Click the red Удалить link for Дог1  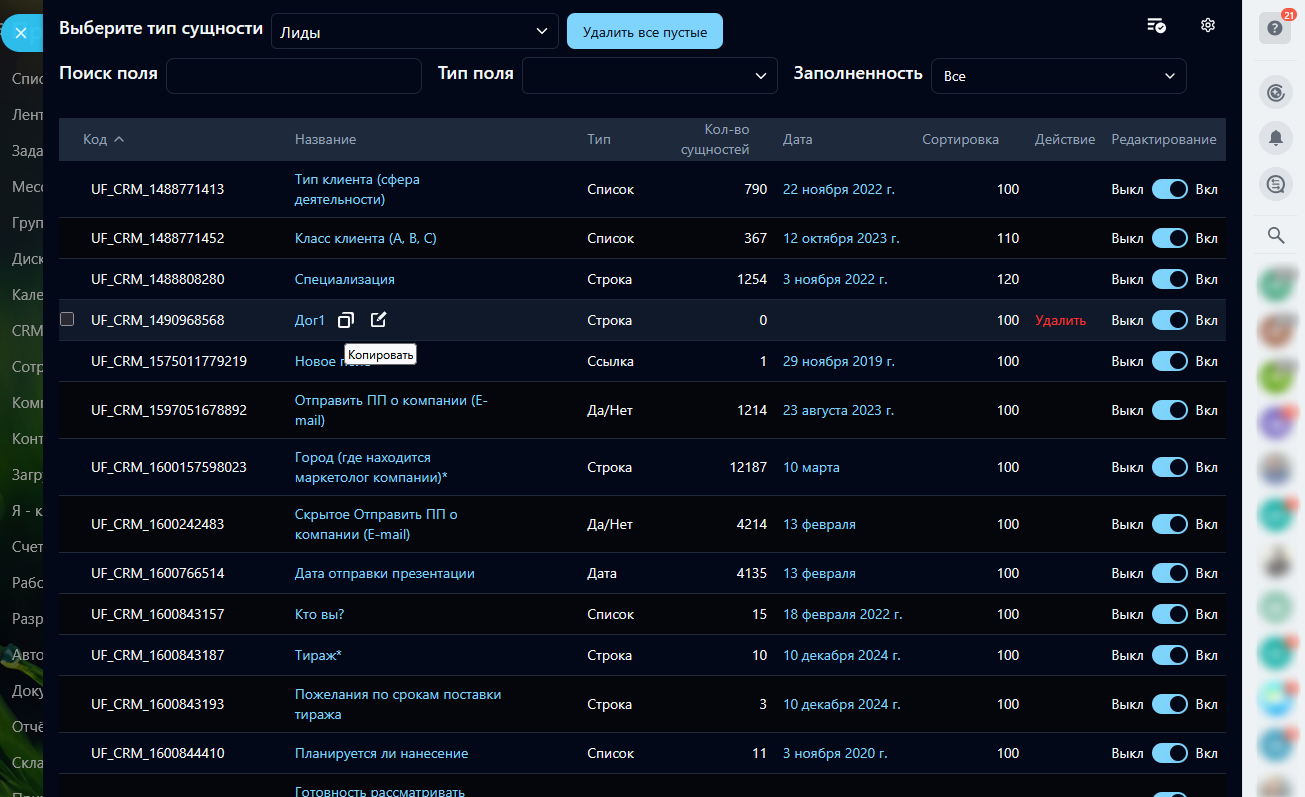coord(1060,320)
